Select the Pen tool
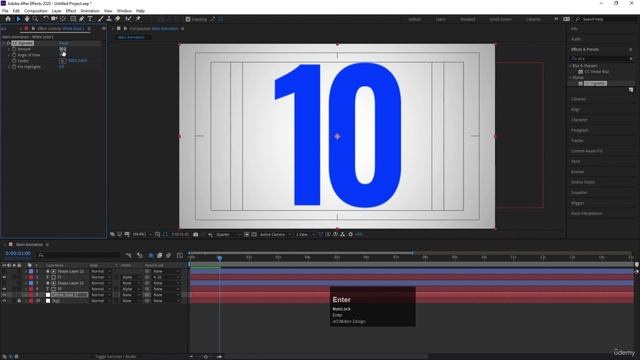The image size is (640, 360). [x=82, y=19]
